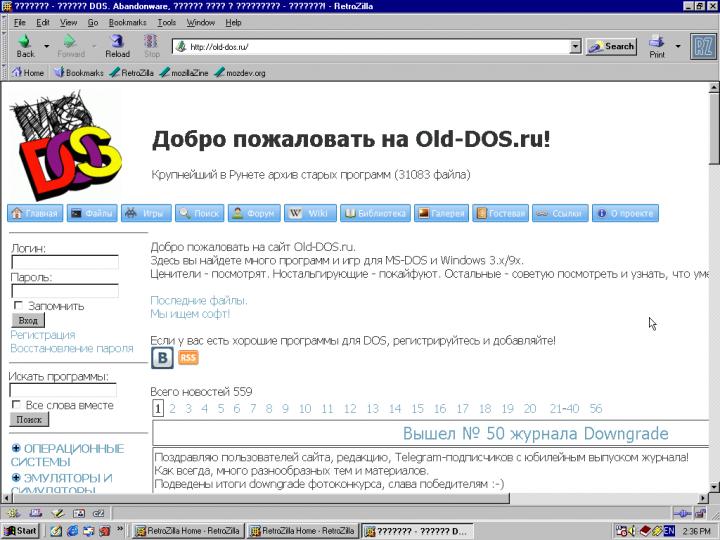Open the Bookmarks folder on personal toolbar
Screen dimensions: 720x540
79,73
